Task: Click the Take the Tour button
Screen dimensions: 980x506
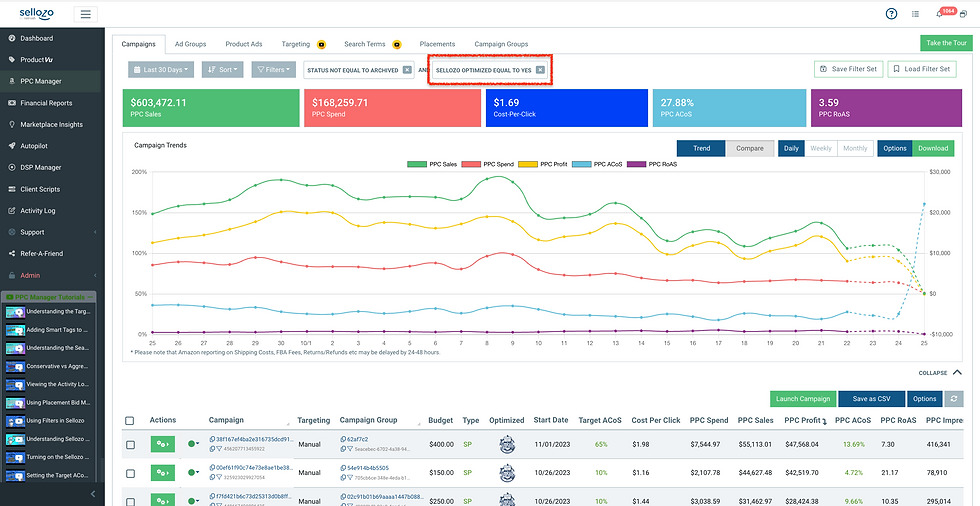Action: 946,43
